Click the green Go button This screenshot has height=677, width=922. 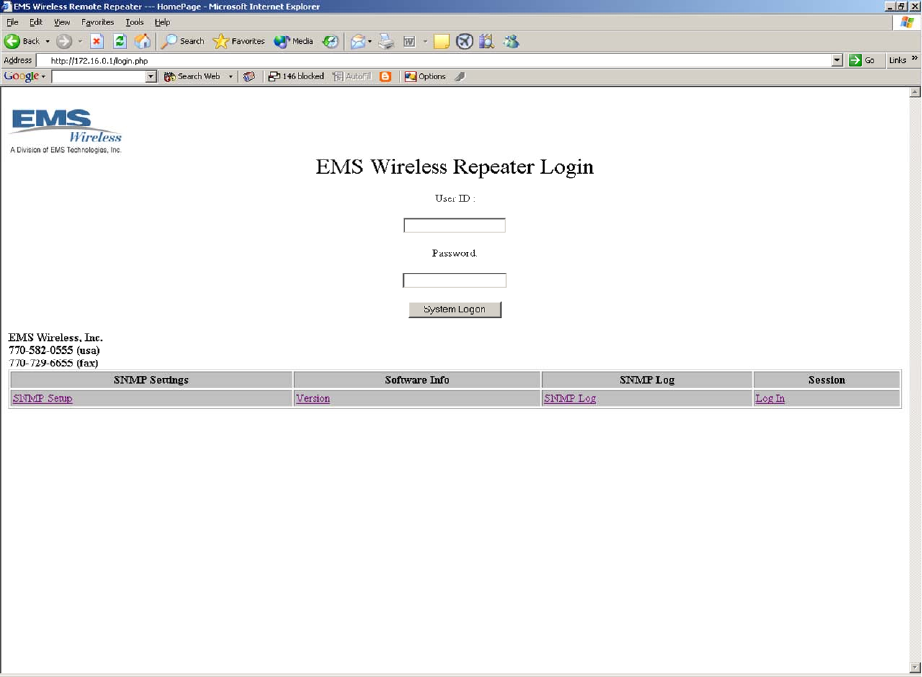(862, 60)
